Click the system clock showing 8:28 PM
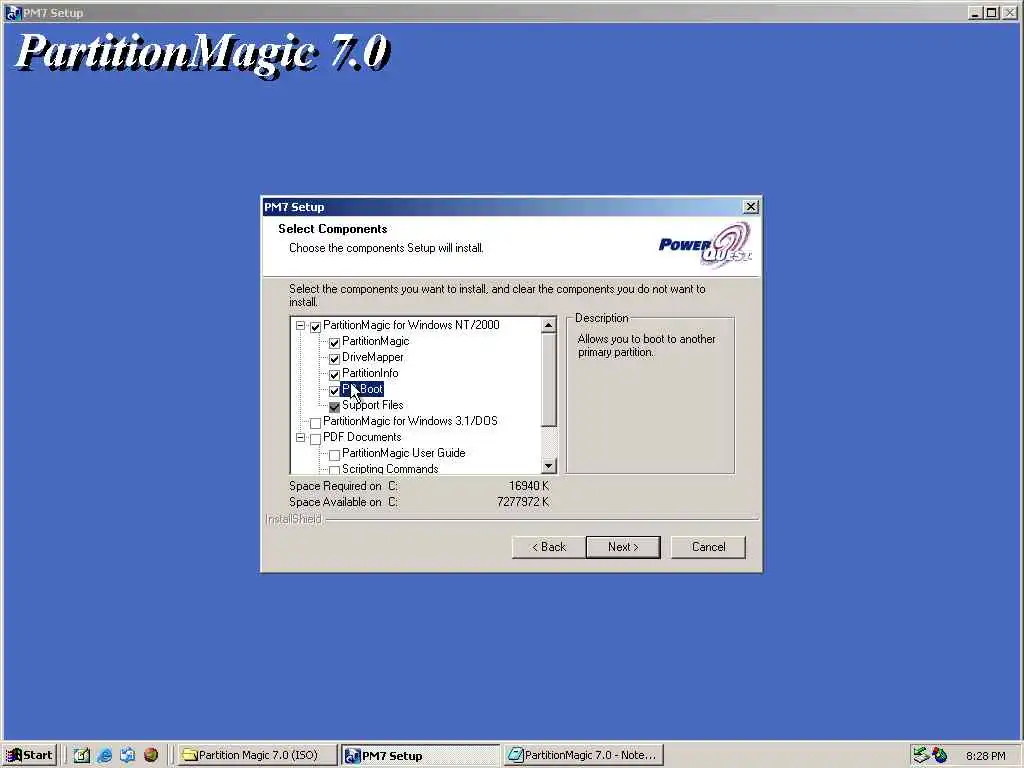 985,756
